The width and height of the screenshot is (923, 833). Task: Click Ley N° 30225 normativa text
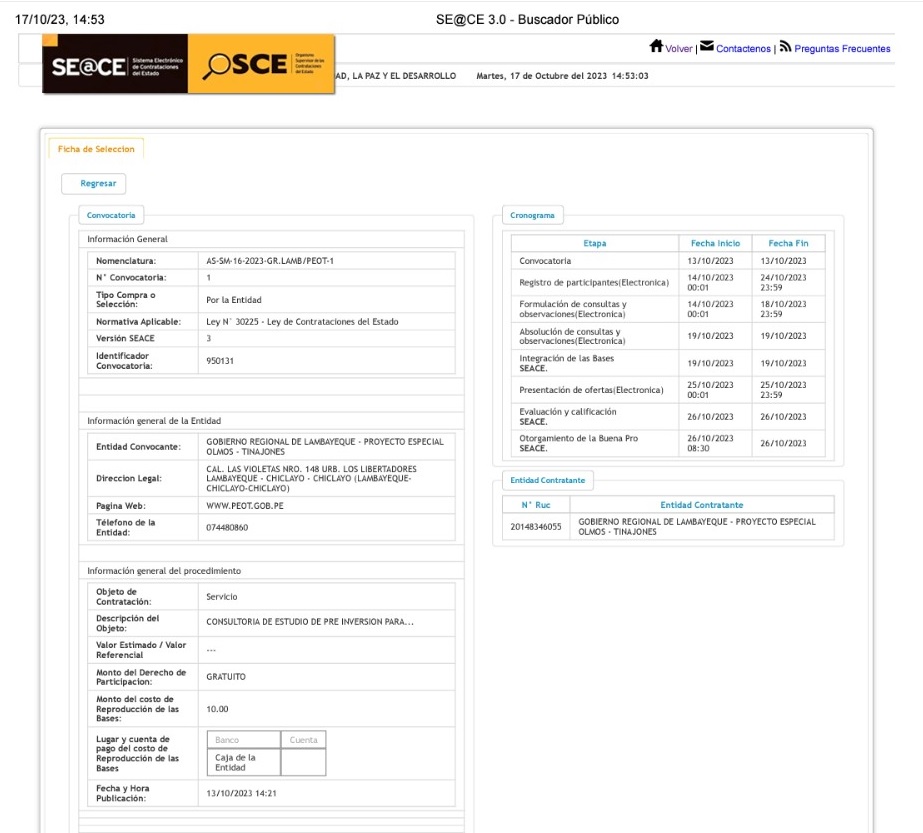click(x=302, y=321)
